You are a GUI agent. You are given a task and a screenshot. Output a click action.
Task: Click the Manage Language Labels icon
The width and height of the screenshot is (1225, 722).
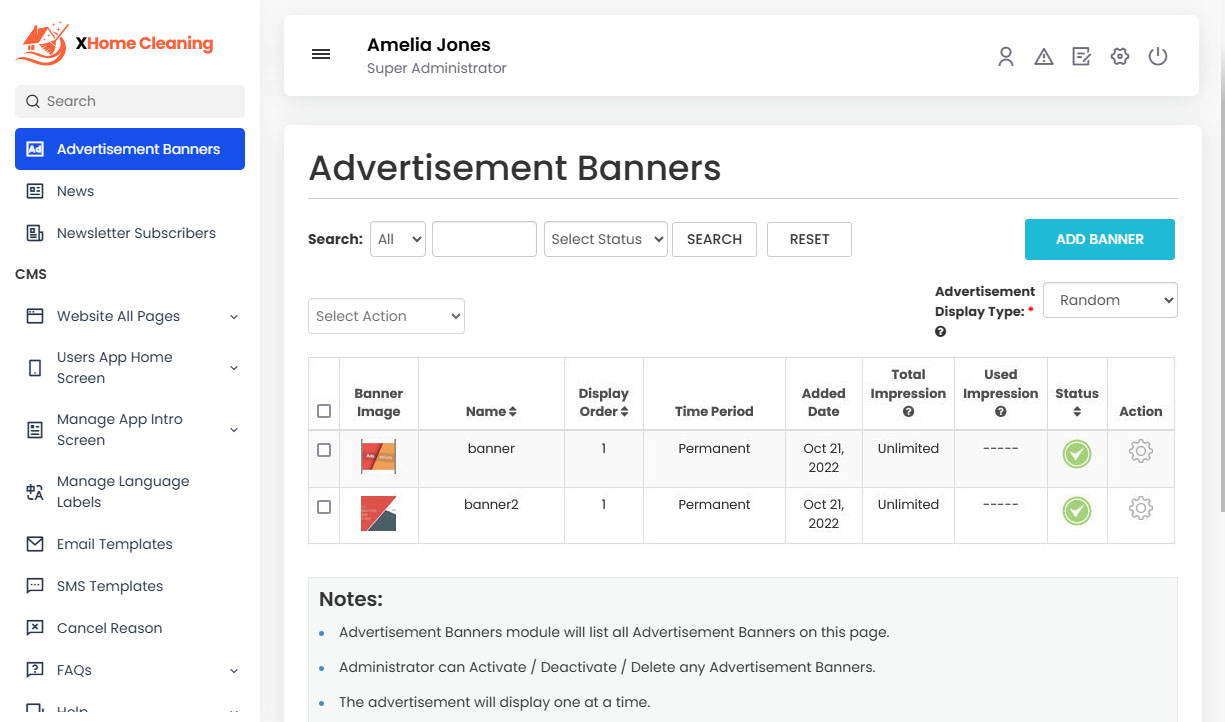click(34, 491)
